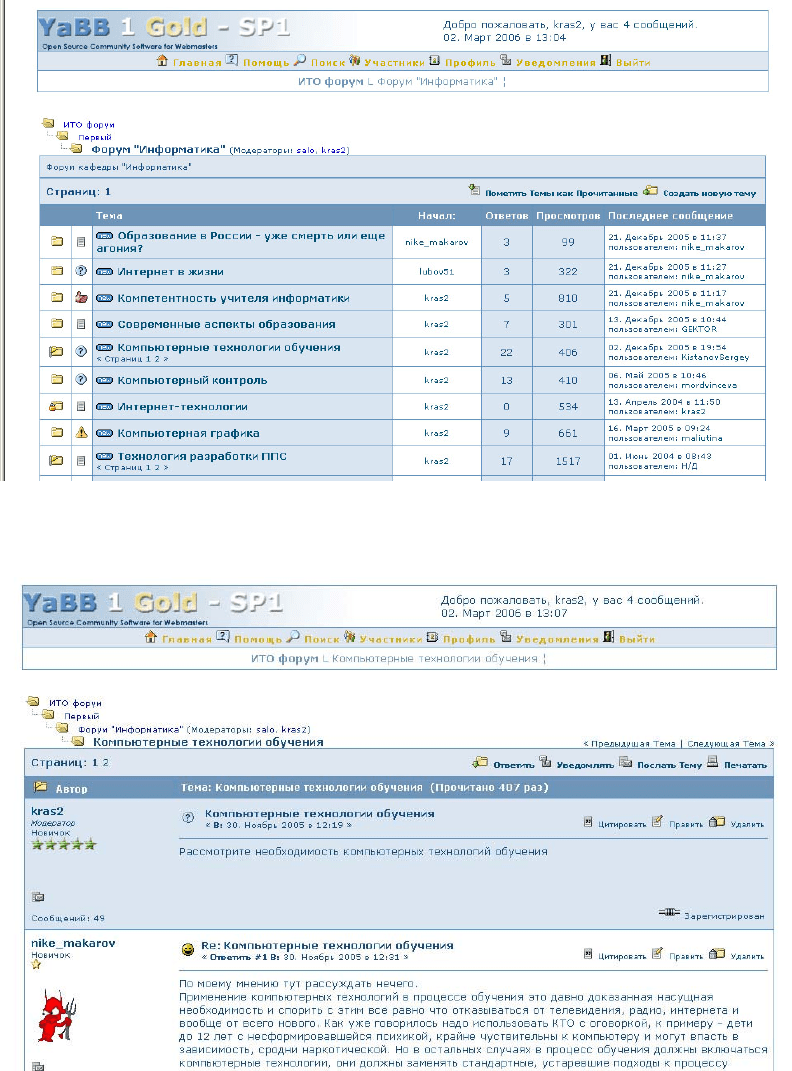Open the nike_makarov profile in the Начал column
This screenshot has width=792, height=1071.
pos(436,242)
